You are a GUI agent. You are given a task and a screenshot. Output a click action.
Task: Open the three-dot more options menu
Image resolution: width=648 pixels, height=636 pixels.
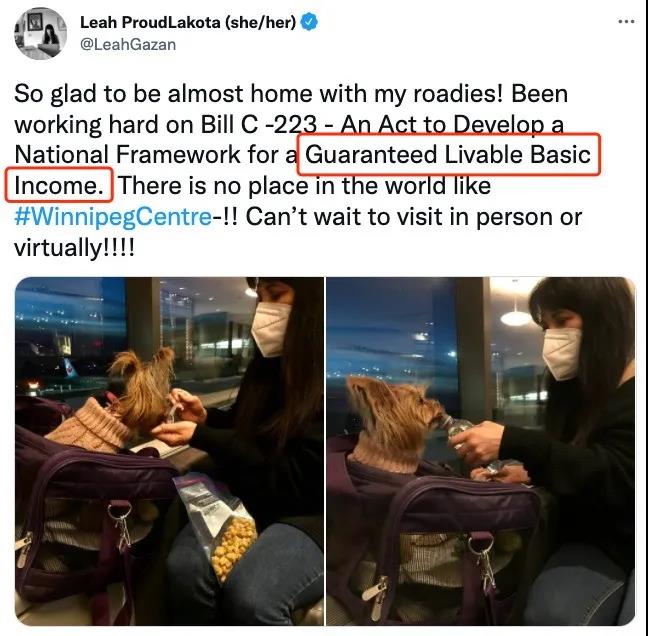pos(626,21)
